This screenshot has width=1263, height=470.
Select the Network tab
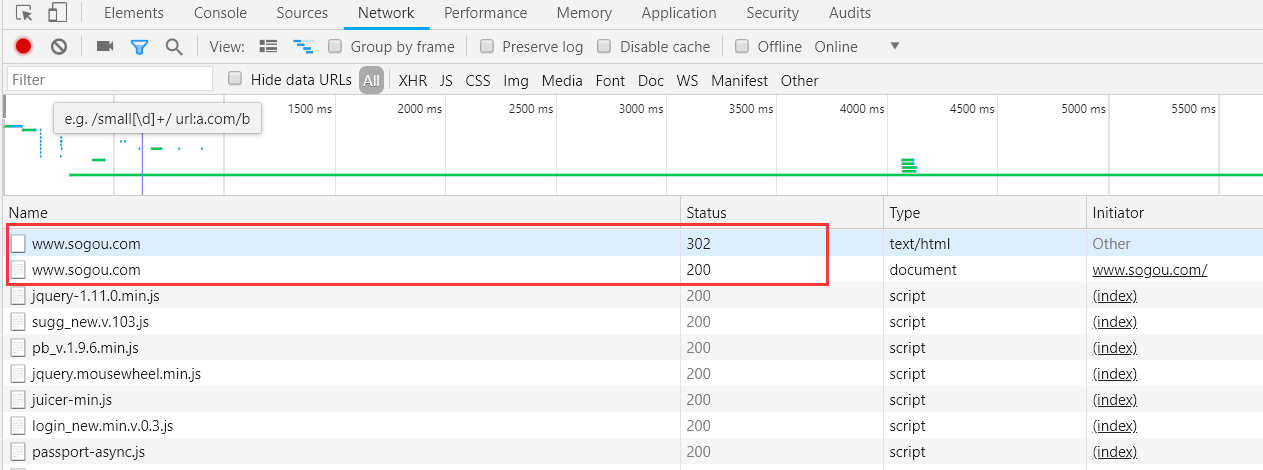pos(386,13)
